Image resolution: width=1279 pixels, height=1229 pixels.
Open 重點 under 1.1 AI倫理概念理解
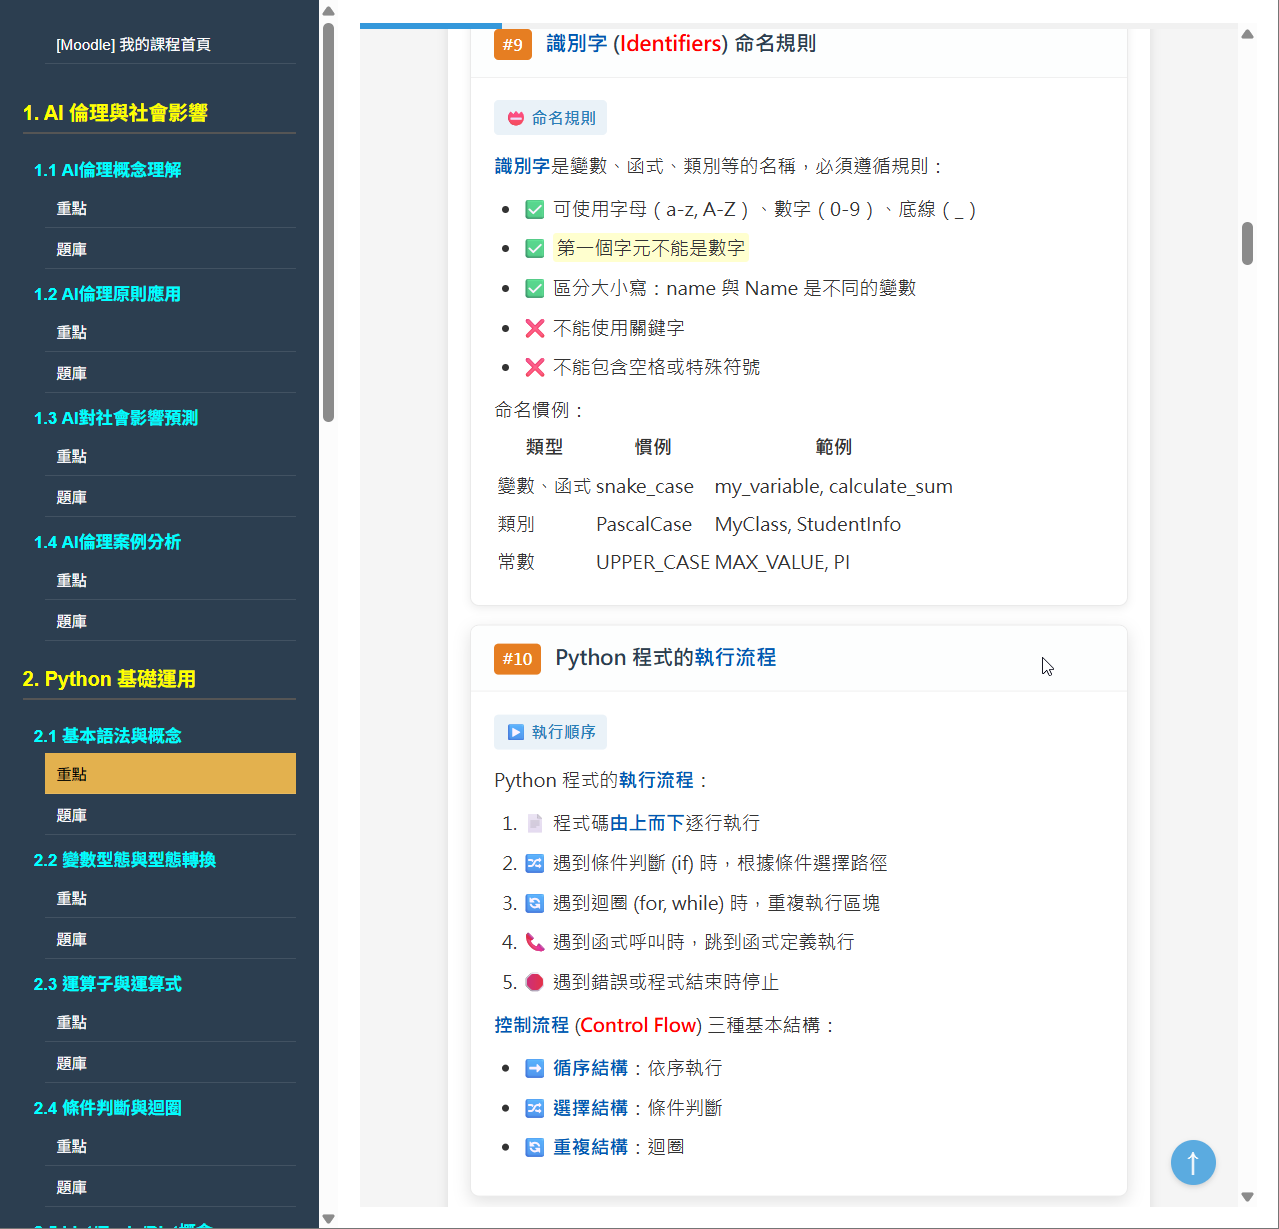[170, 209]
